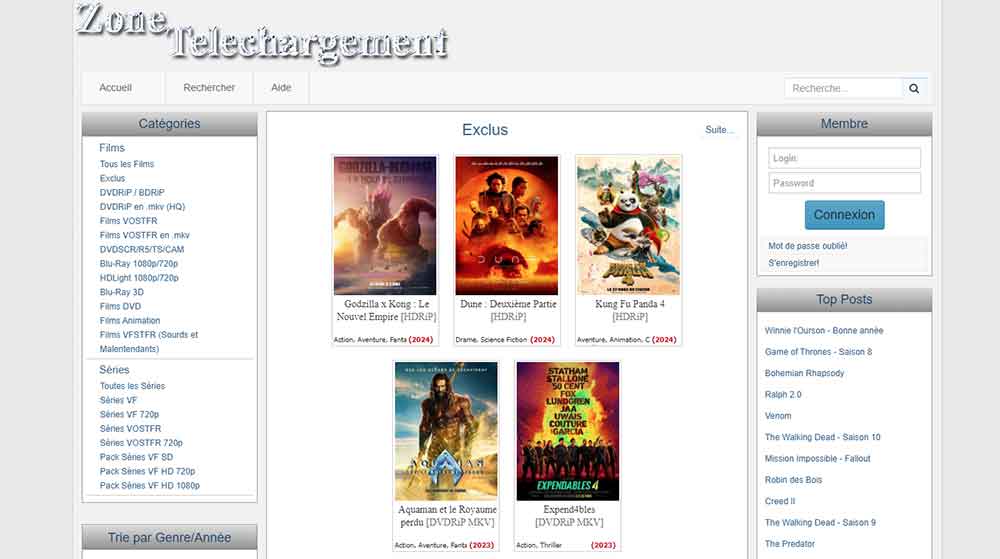Screen dimensions: 1000x559
Task: Open the Suite... link in Exclus
Action: [719, 130]
